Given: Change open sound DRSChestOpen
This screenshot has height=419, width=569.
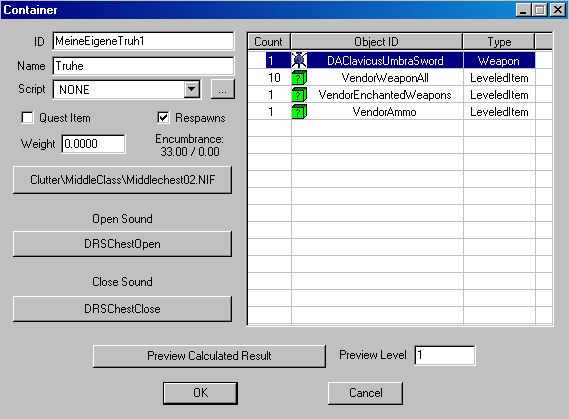Looking at the screenshot, I should click(122, 244).
